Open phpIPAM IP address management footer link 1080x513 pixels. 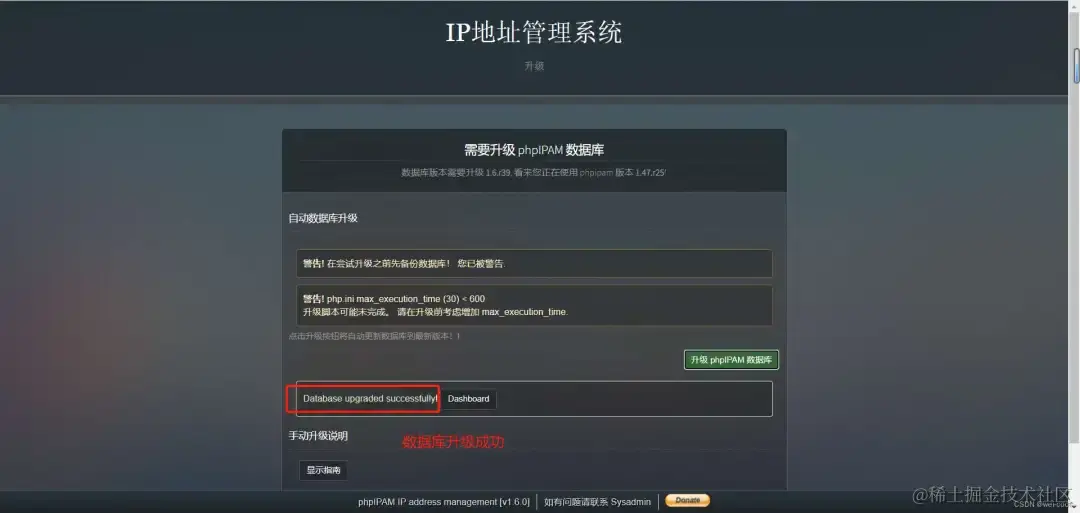[x=444, y=502]
